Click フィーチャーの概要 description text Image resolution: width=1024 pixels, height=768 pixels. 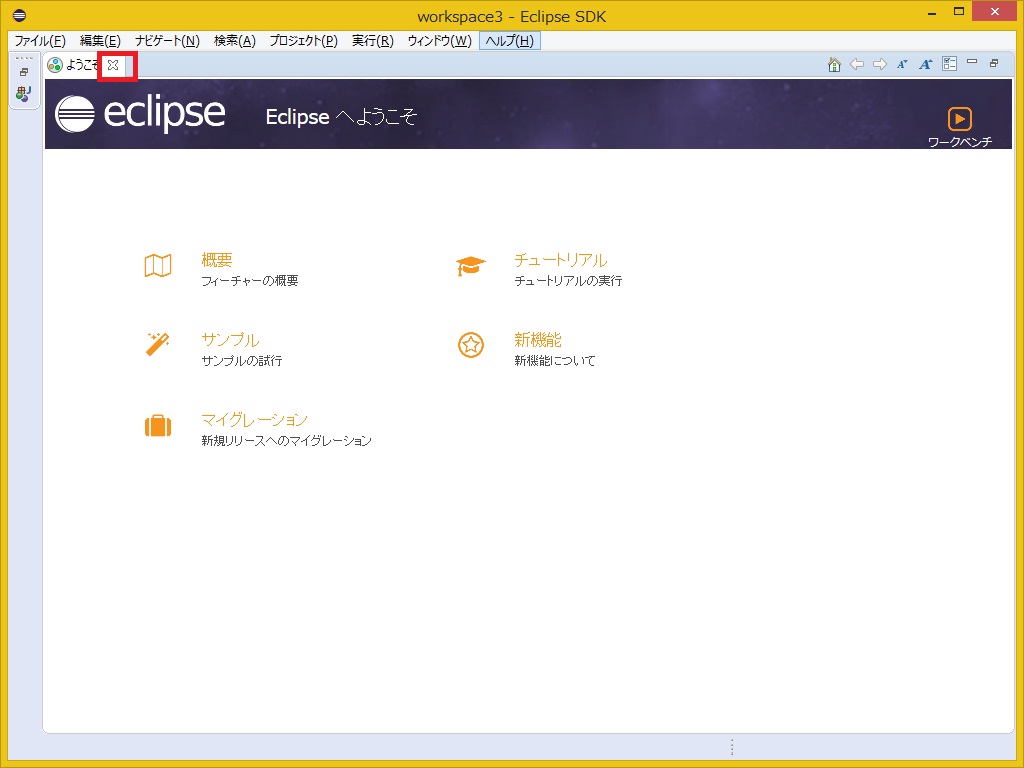pos(249,281)
